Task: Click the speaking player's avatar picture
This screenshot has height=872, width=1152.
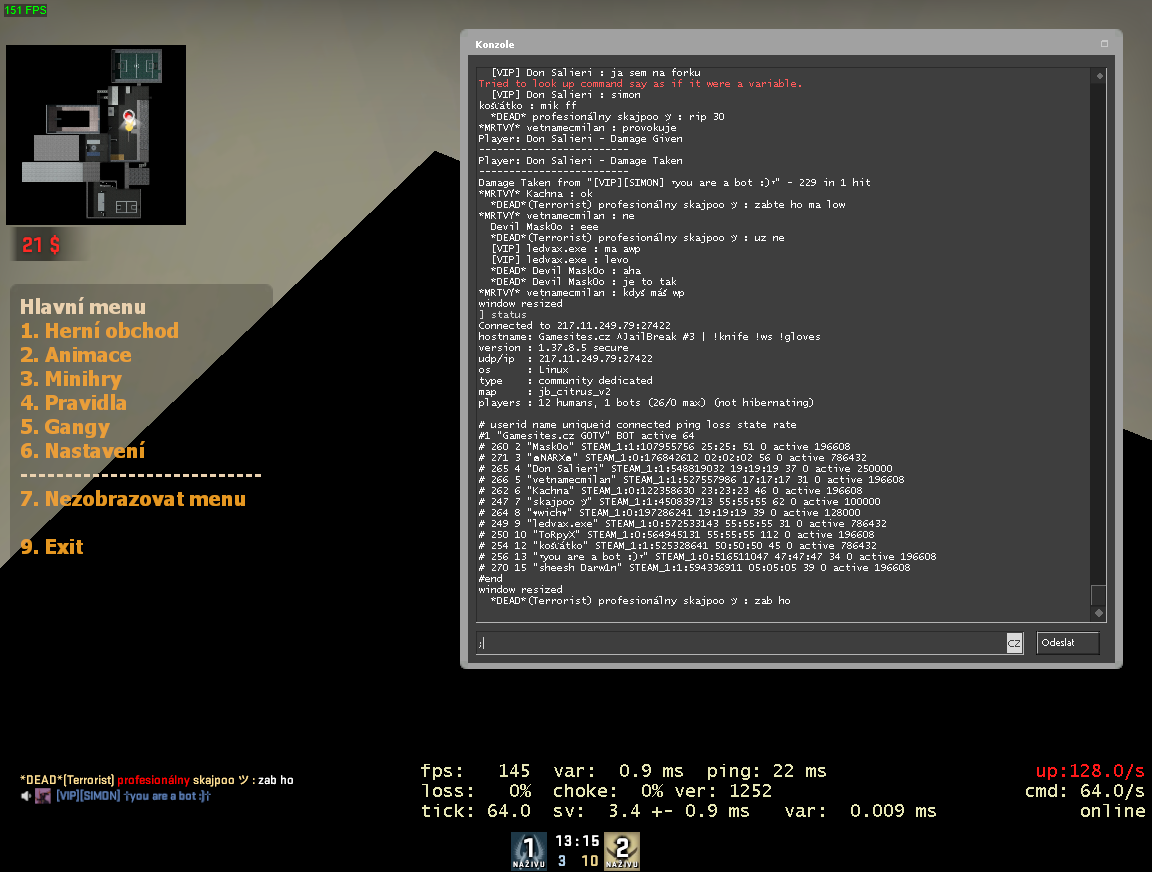Action: point(43,796)
